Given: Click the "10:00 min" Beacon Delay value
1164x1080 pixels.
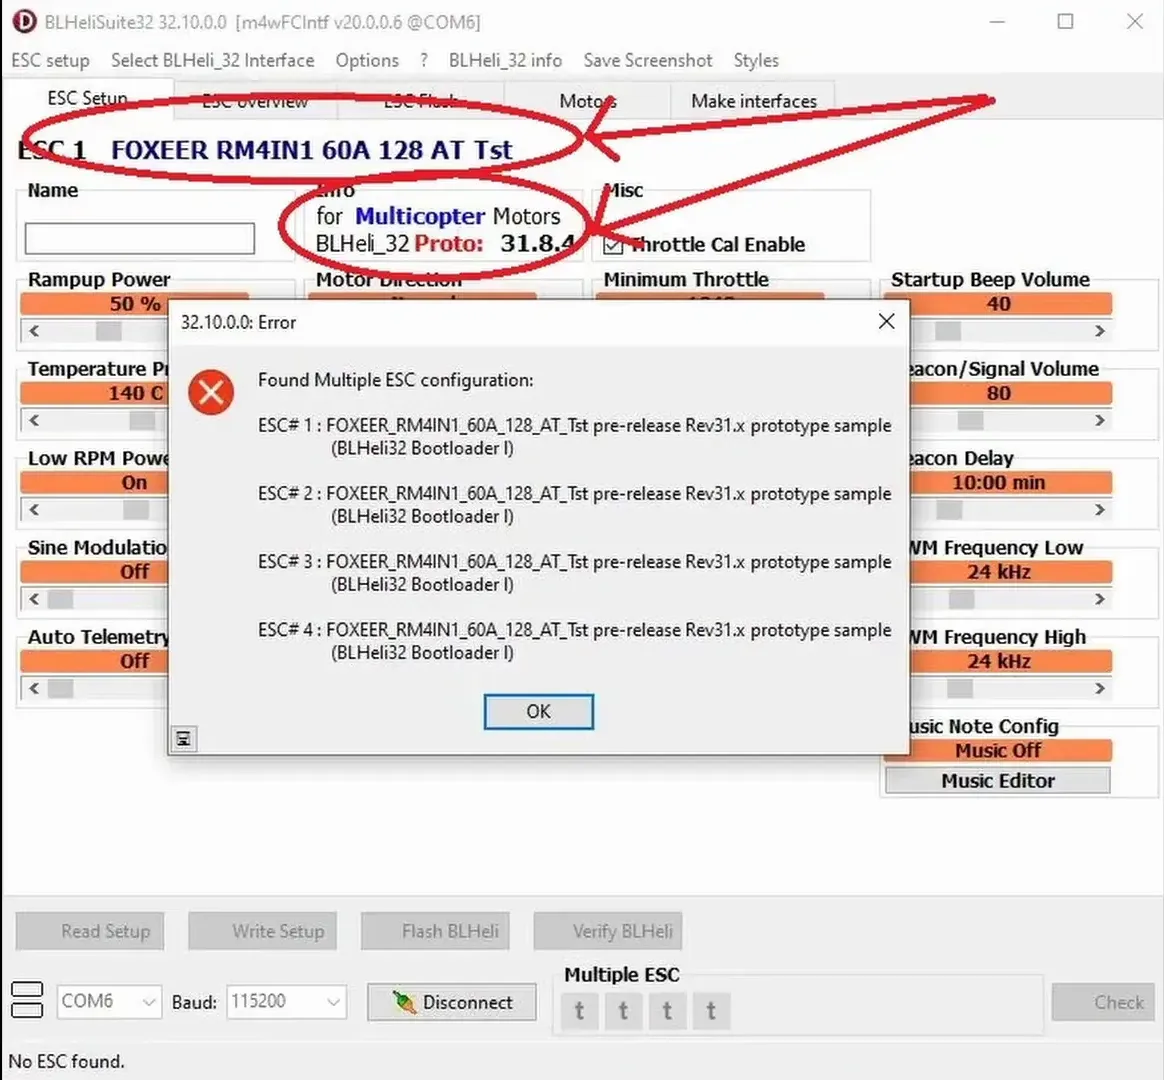Looking at the screenshot, I should coord(998,482).
